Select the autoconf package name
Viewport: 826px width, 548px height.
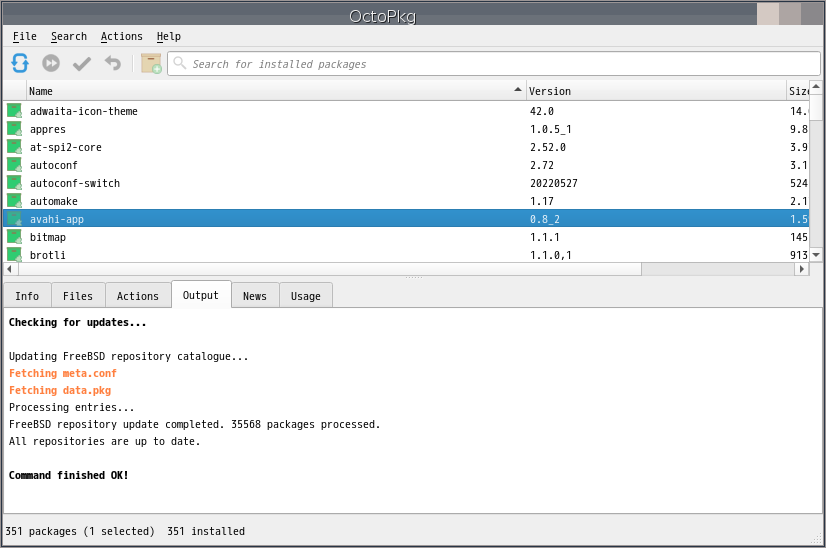tap(54, 165)
